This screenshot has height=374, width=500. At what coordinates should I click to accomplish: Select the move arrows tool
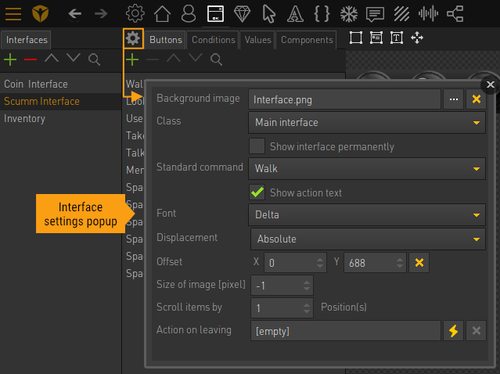tap(417, 38)
